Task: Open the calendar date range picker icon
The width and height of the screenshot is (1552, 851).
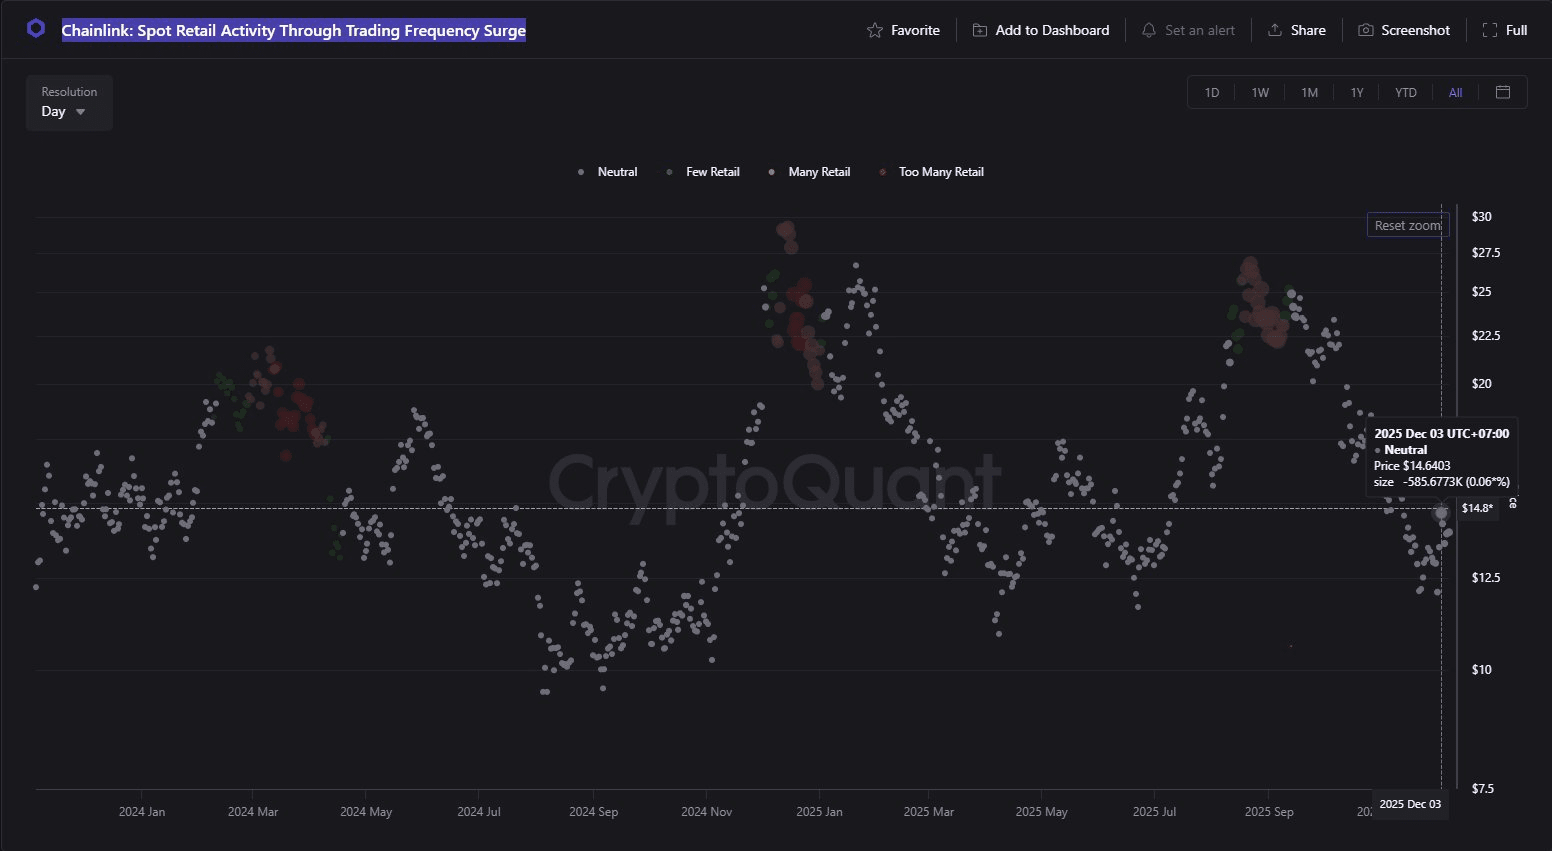Action: (1503, 92)
